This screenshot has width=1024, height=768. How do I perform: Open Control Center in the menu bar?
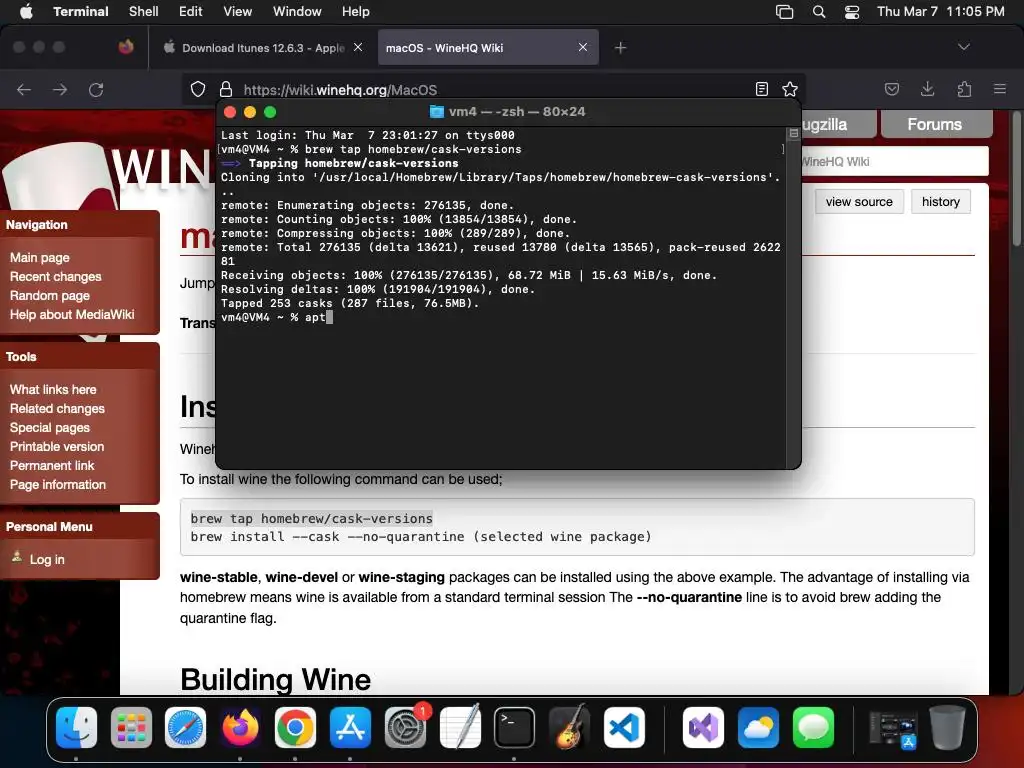tap(852, 12)
